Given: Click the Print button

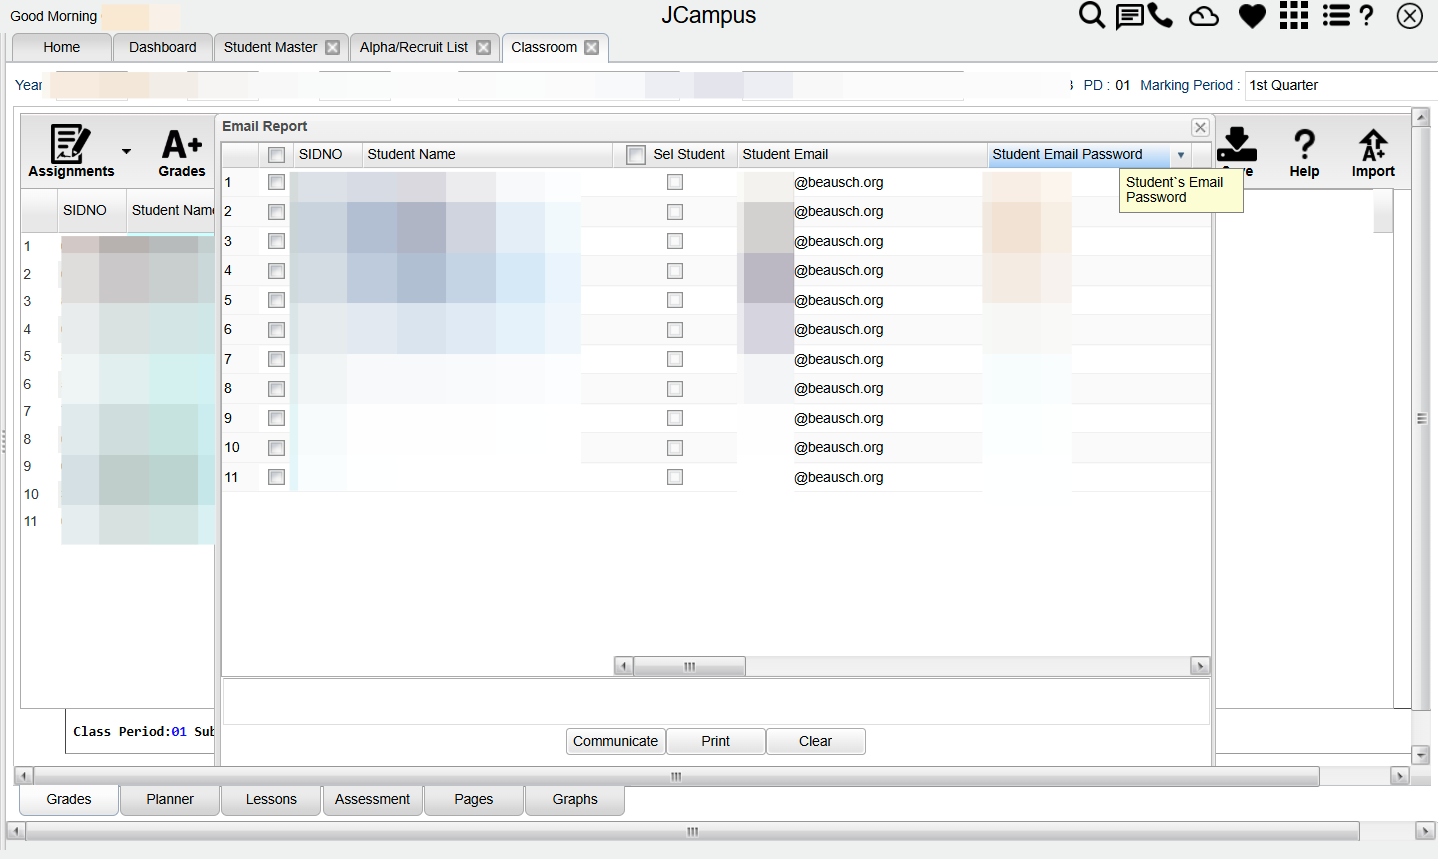Looking at the screenshot, I should point(716,741).
